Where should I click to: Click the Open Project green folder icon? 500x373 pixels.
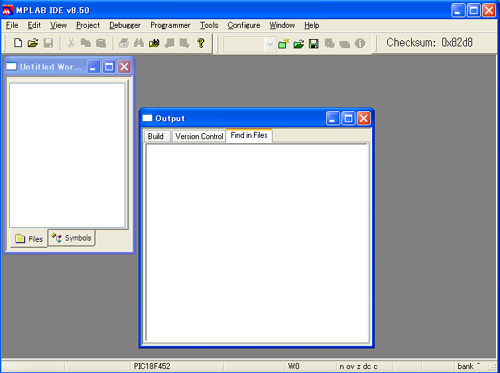[298, 44]
